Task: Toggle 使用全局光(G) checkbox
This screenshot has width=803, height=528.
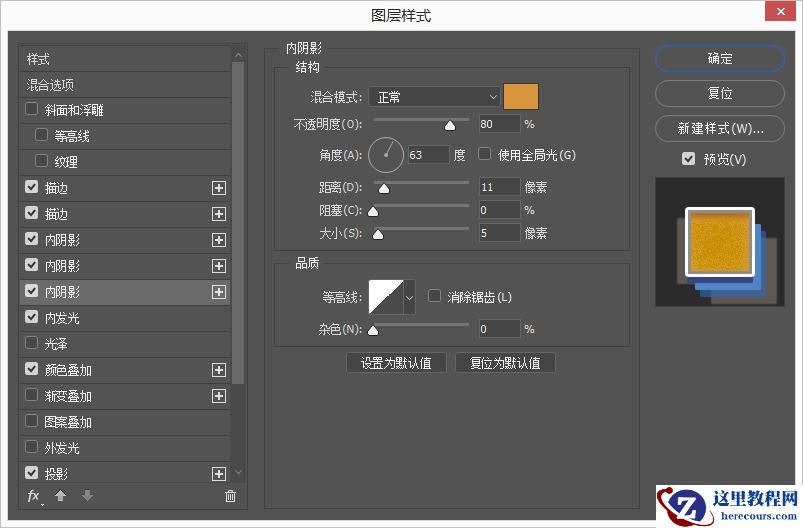Action: pos(484,154)
